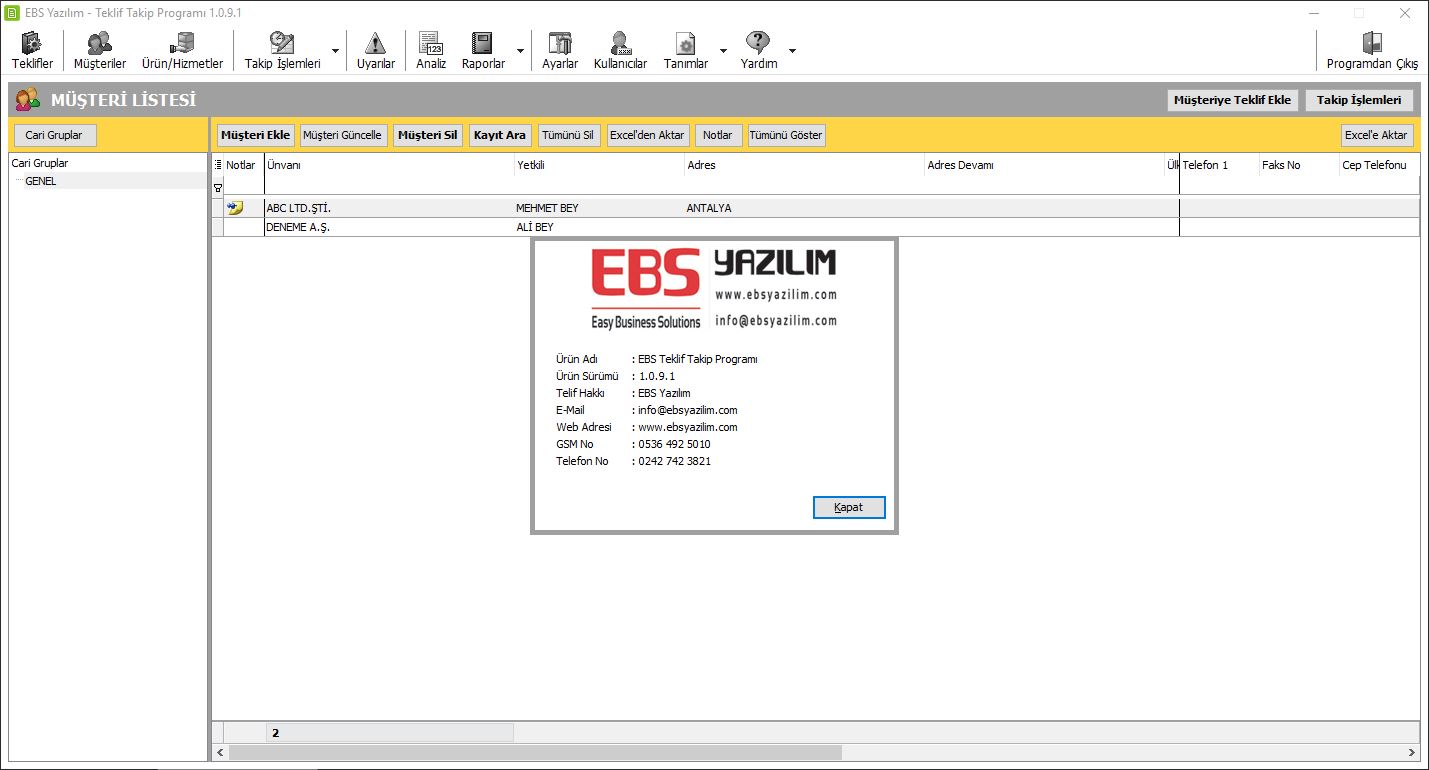
Task: Open Raporlar from the main toolbar
Action: 483,50
